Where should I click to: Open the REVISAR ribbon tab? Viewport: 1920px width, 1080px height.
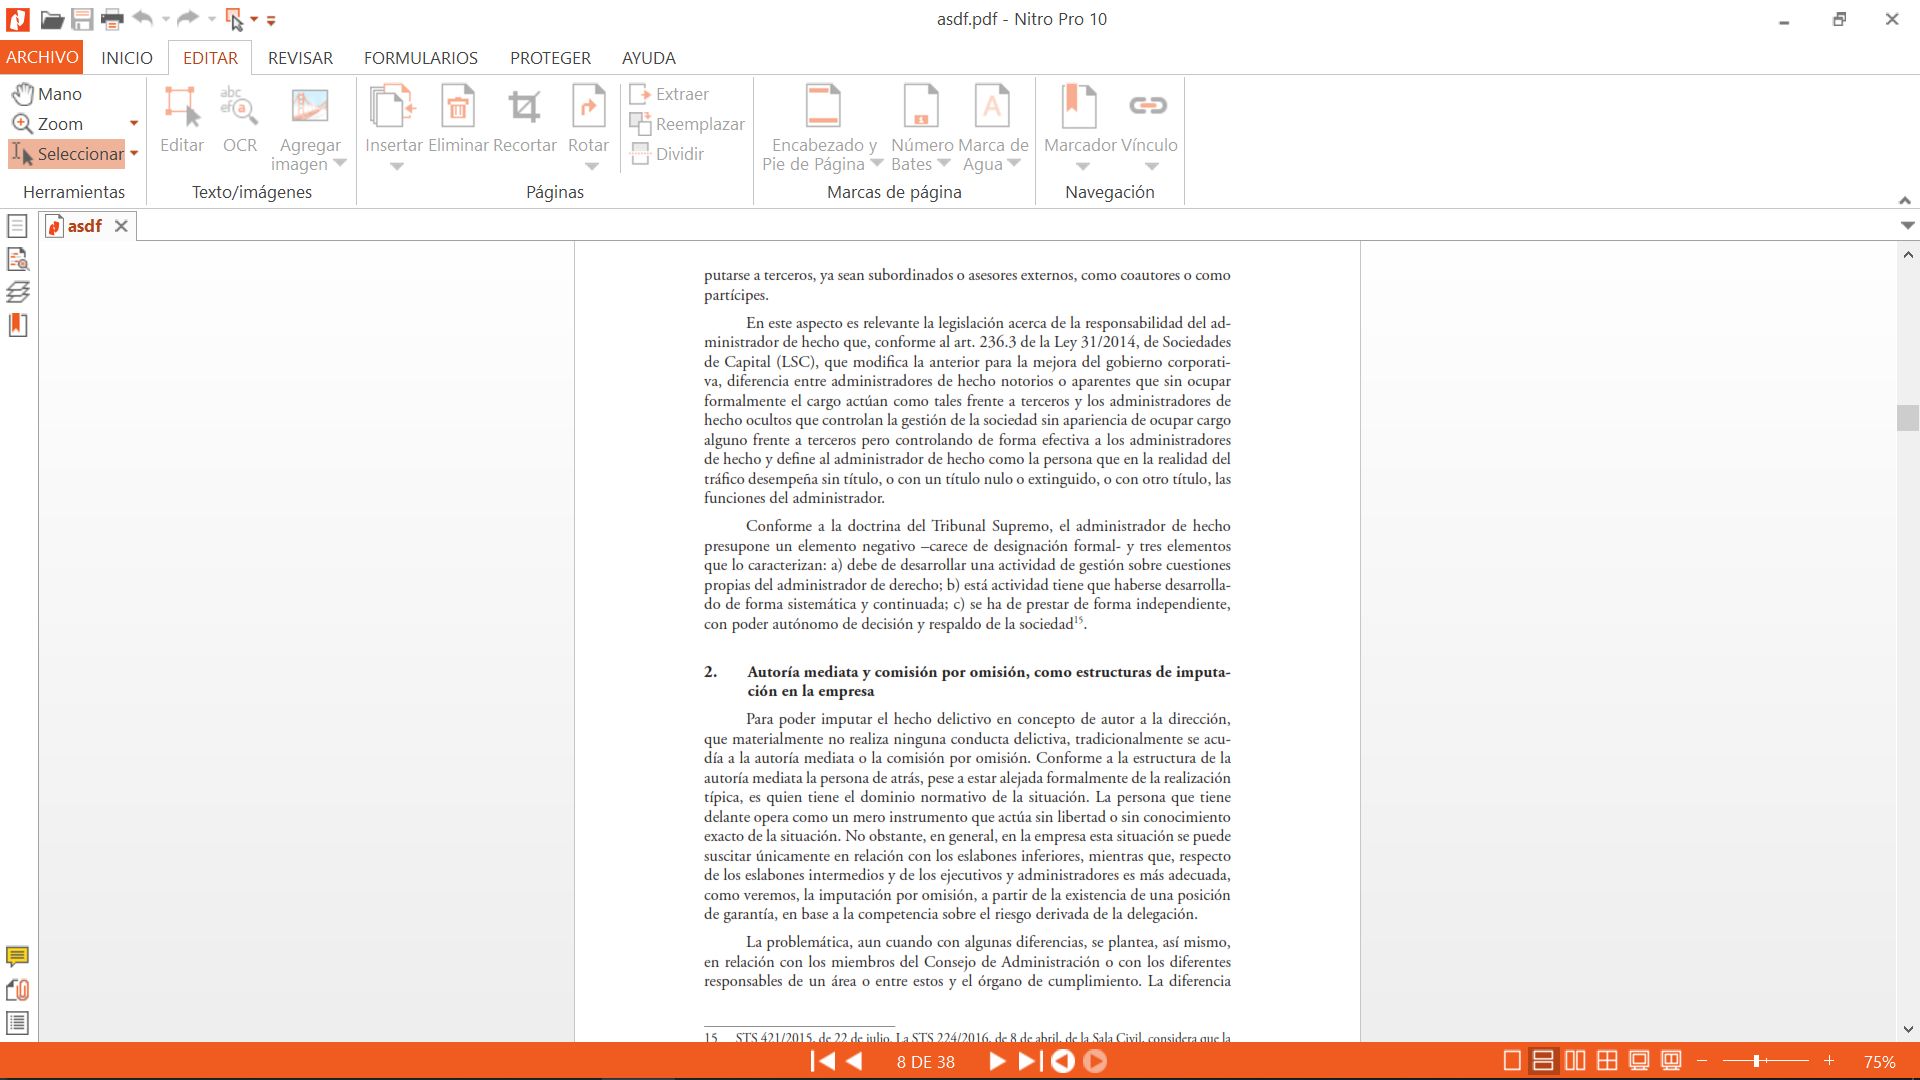click(300, 58)
